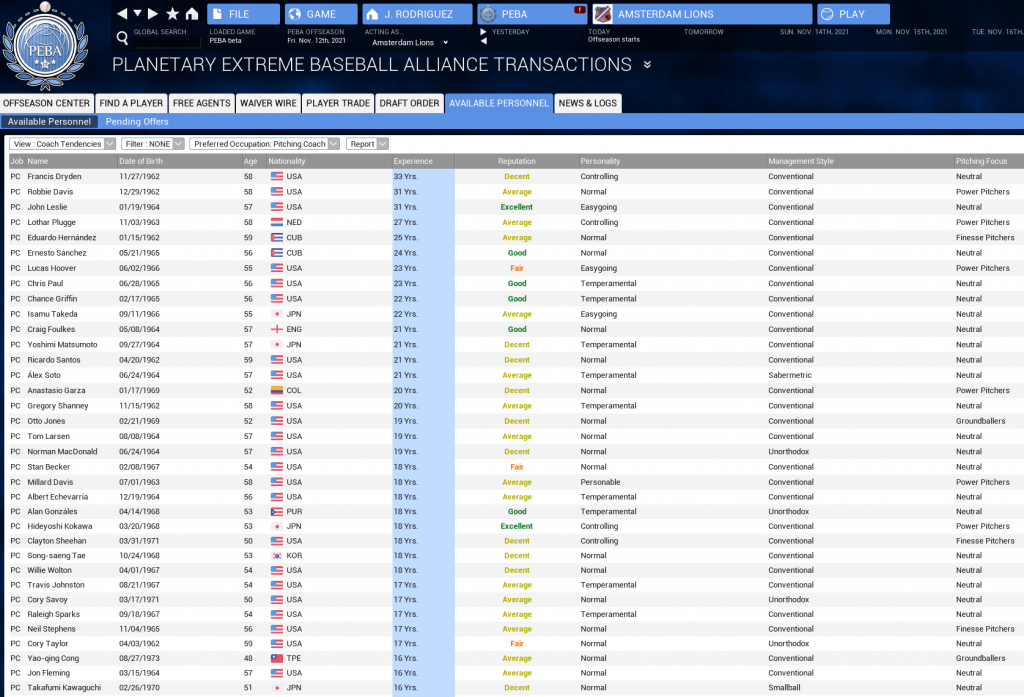1024x697 pixels.
Task: Click the Colombia flag in Anastasio Garza's row
Action: click(x=277, y=391)
